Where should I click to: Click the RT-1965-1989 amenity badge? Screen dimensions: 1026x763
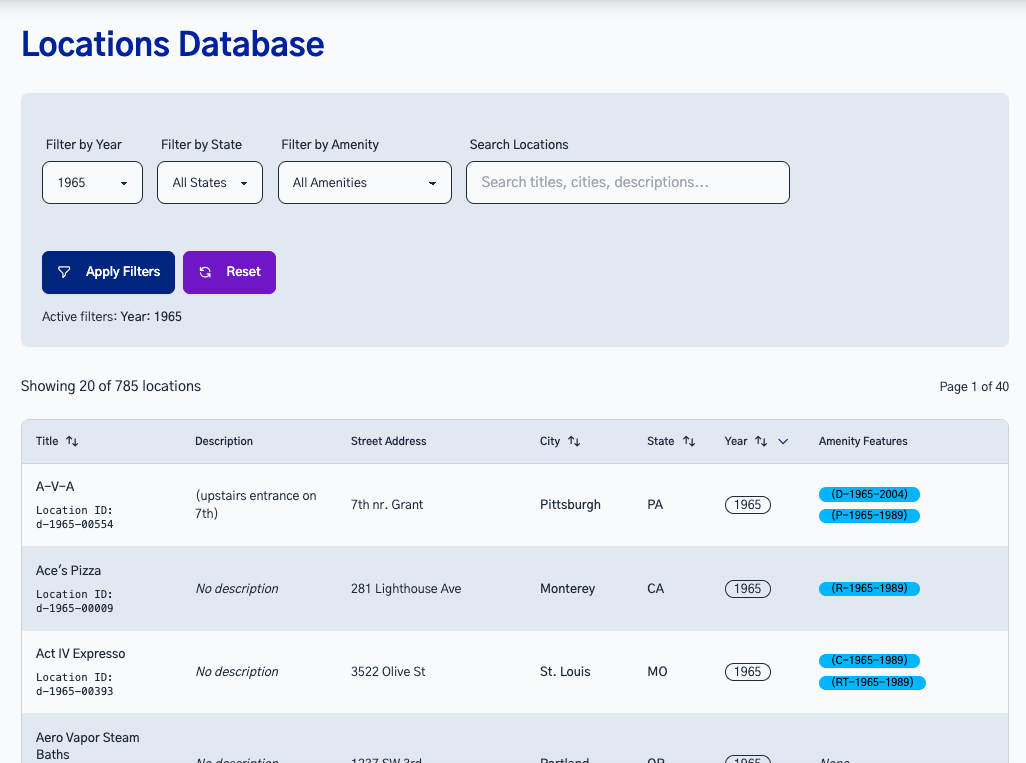point(872,683)
